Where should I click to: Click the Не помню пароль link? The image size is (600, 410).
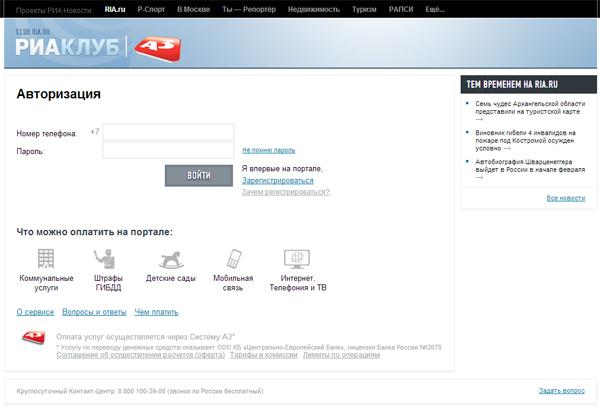click(268, 150)
